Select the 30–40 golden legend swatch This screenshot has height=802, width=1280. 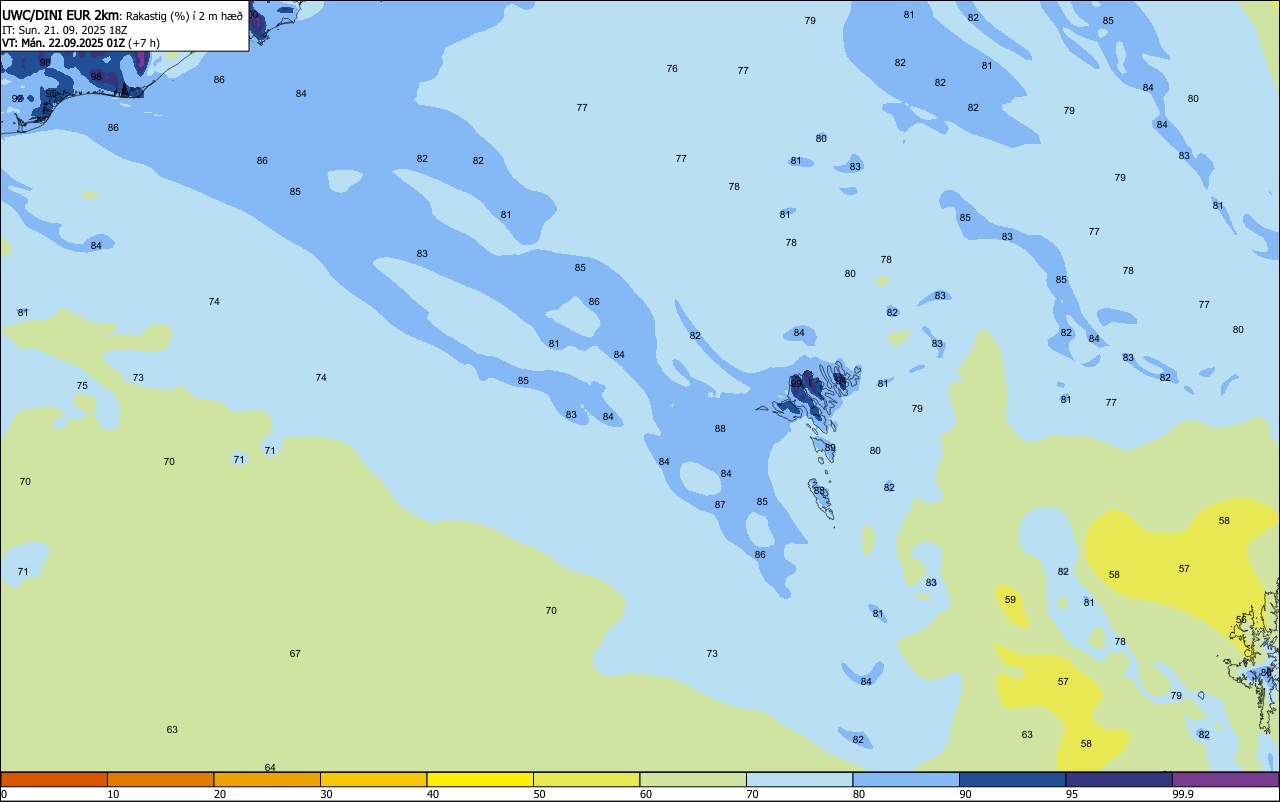coord(373,779)
